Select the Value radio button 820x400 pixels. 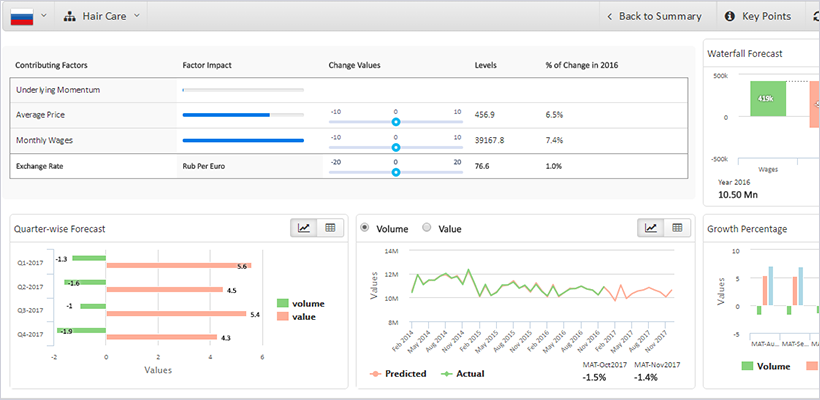pos(427,228)
